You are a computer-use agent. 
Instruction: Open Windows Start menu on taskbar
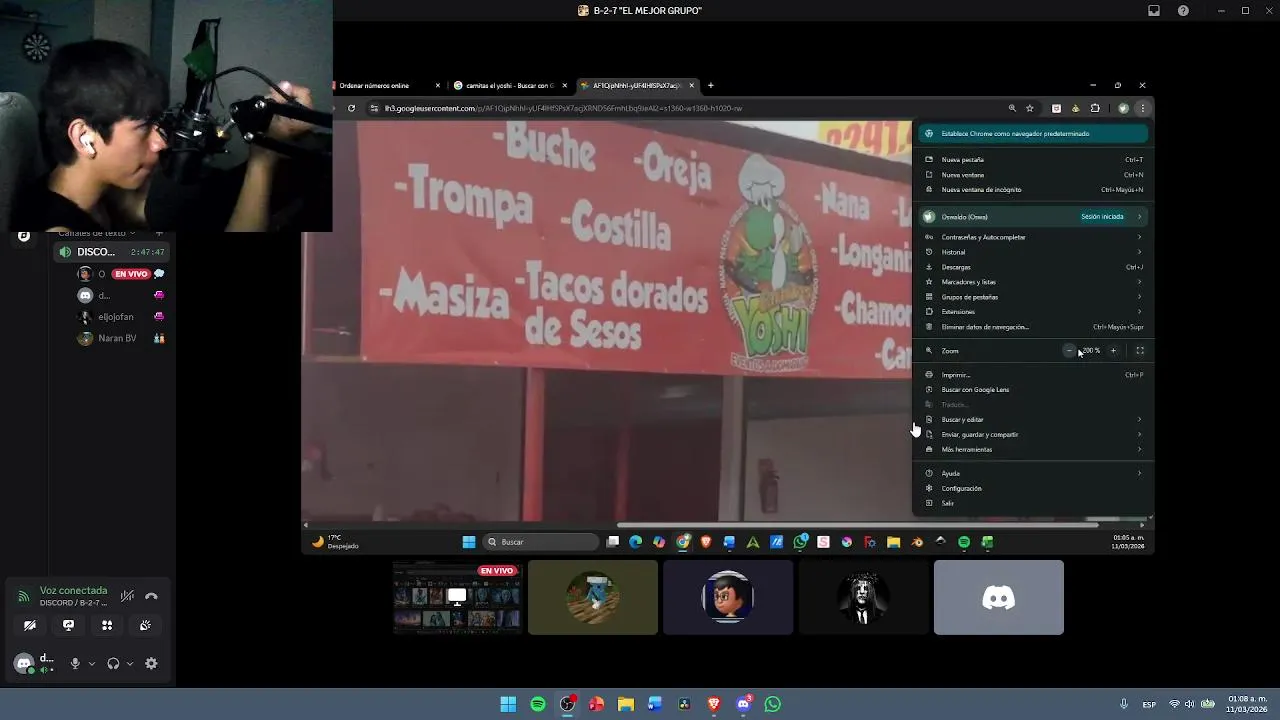tap(508, 704)
